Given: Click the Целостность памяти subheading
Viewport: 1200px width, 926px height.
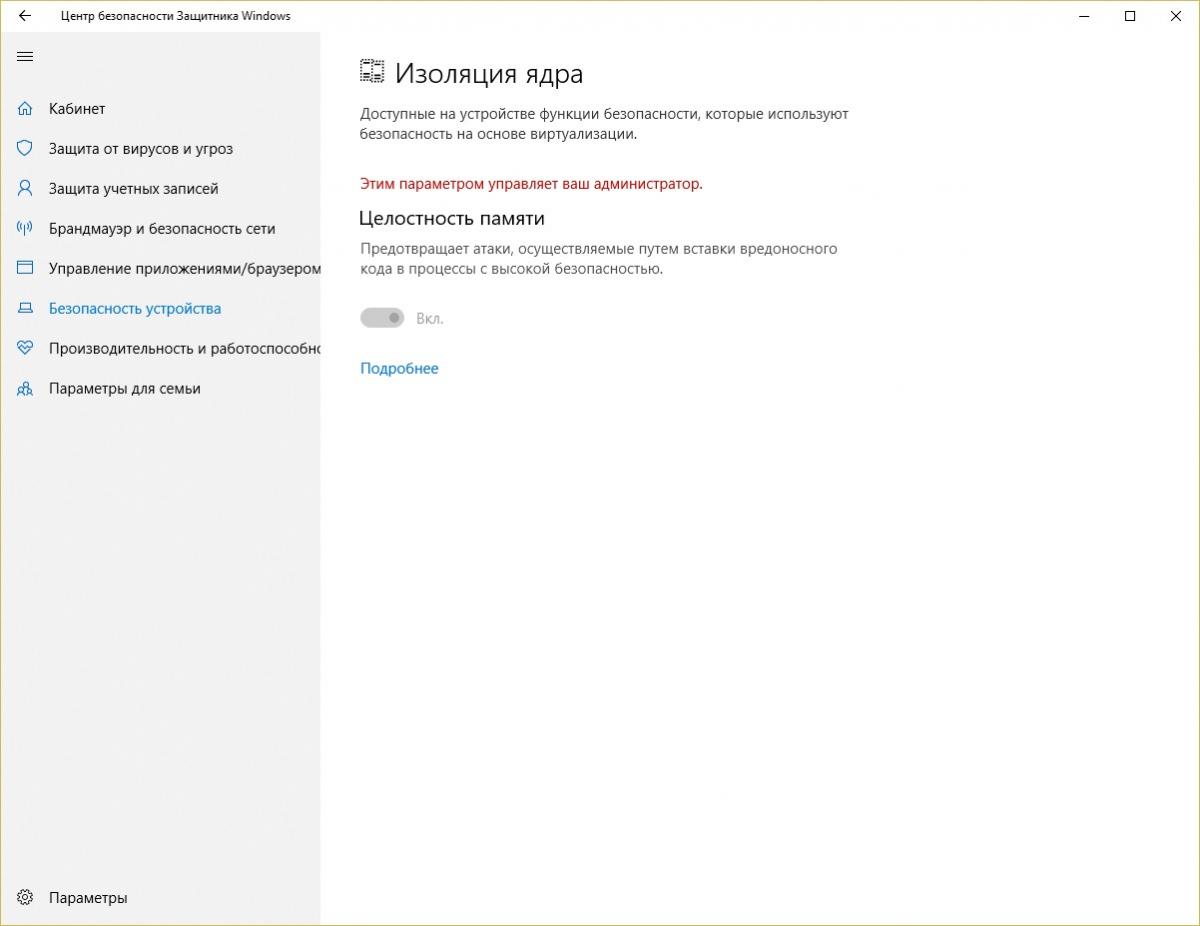Looking at the screenshot, I should 452,218.
